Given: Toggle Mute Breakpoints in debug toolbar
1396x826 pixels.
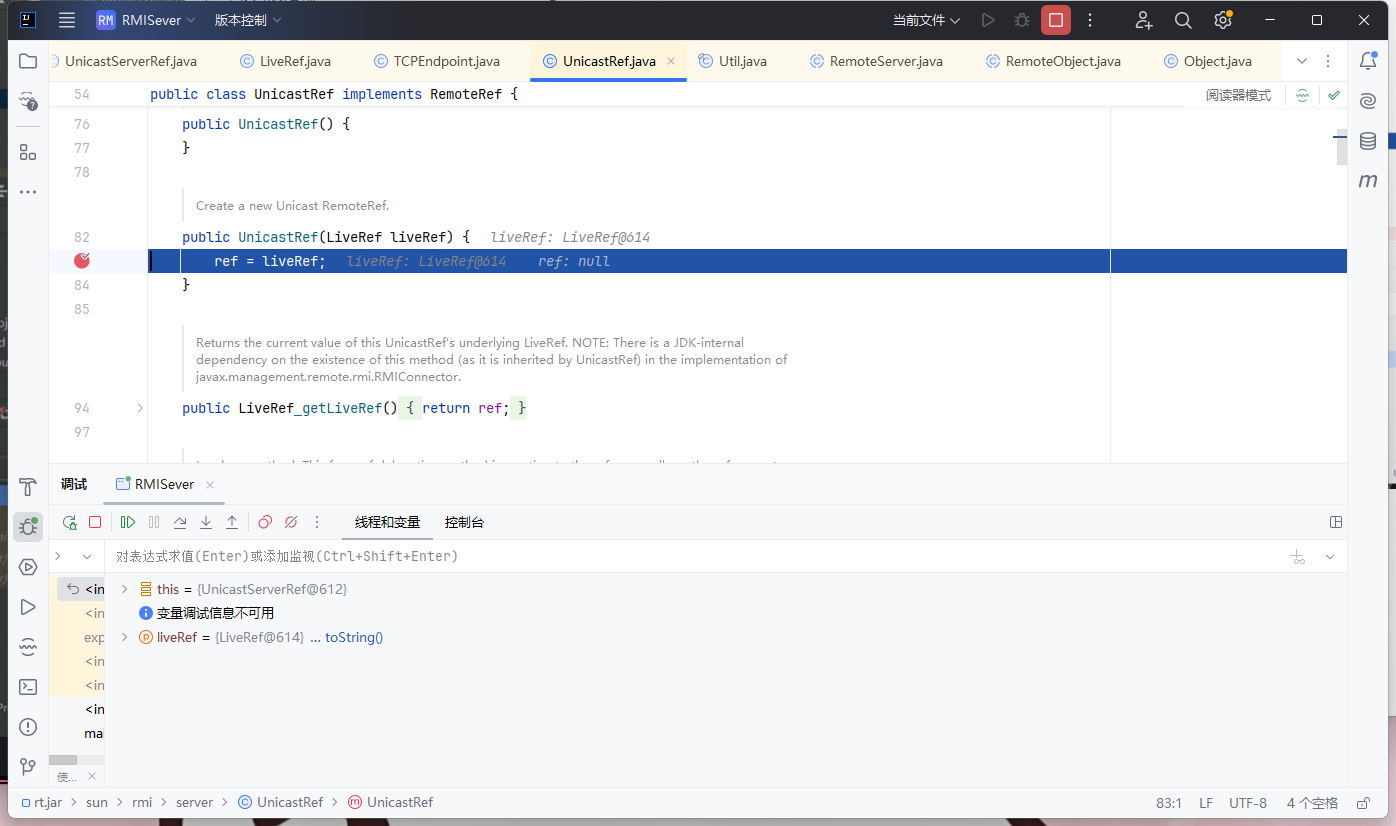Looking at the screenshot, I should tap(291, 522).
